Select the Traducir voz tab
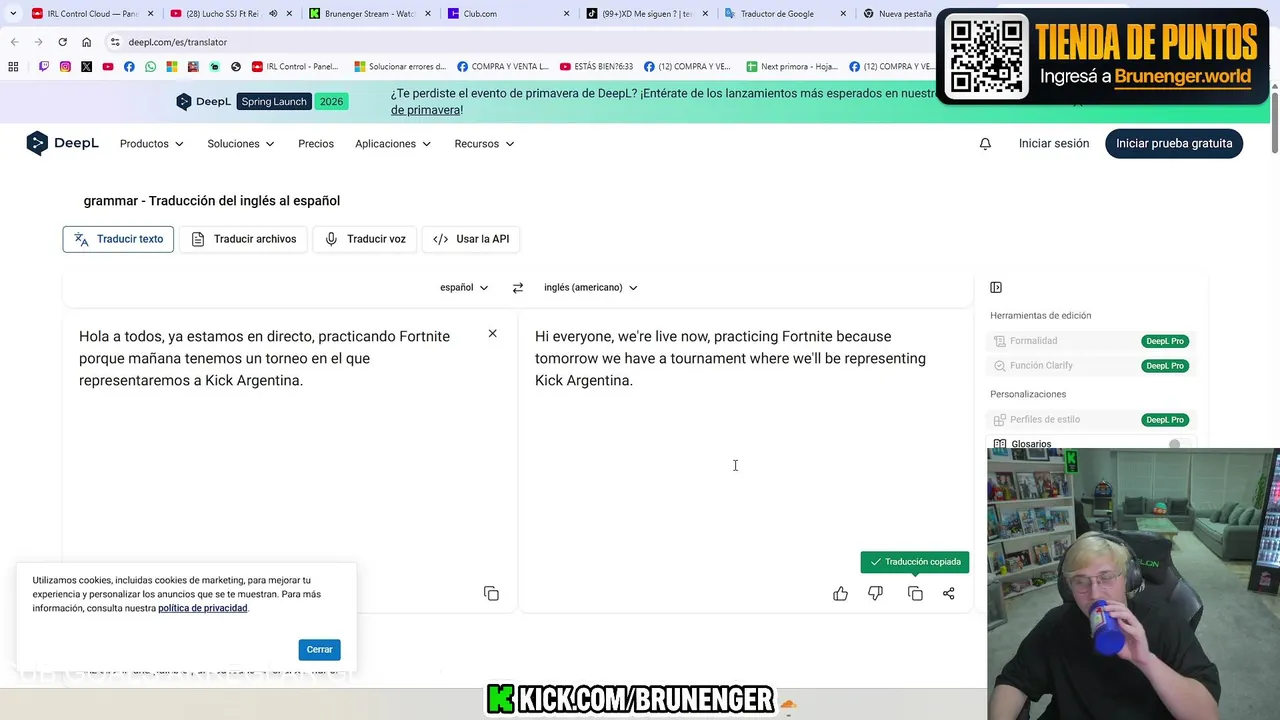 365,239
